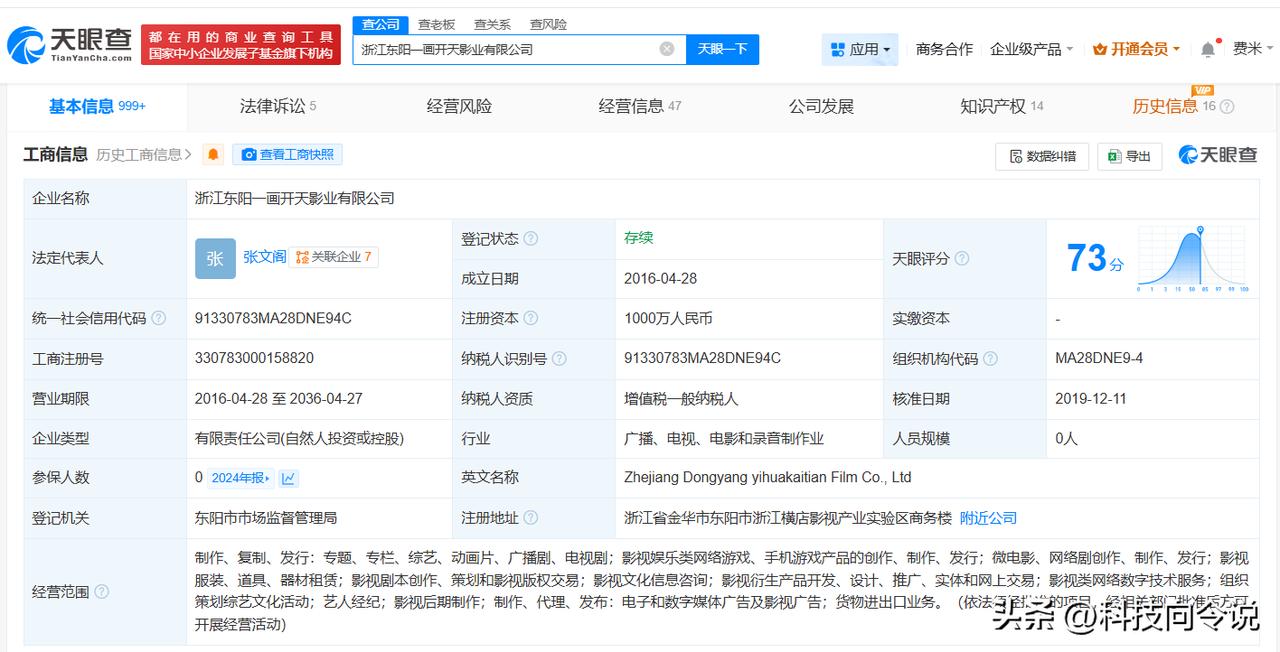This screenshot has height=652, width=1280.
Task: Click the score distribution chart
Action: pos(1192,259)
